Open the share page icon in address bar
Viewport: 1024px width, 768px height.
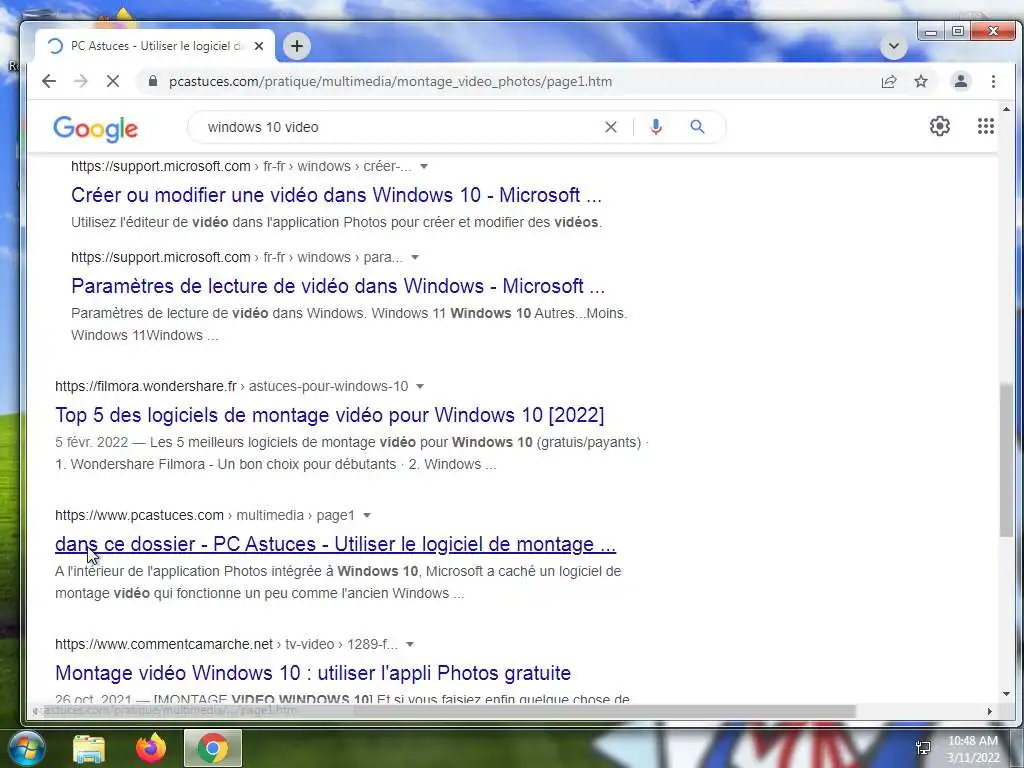pos(889,81)
